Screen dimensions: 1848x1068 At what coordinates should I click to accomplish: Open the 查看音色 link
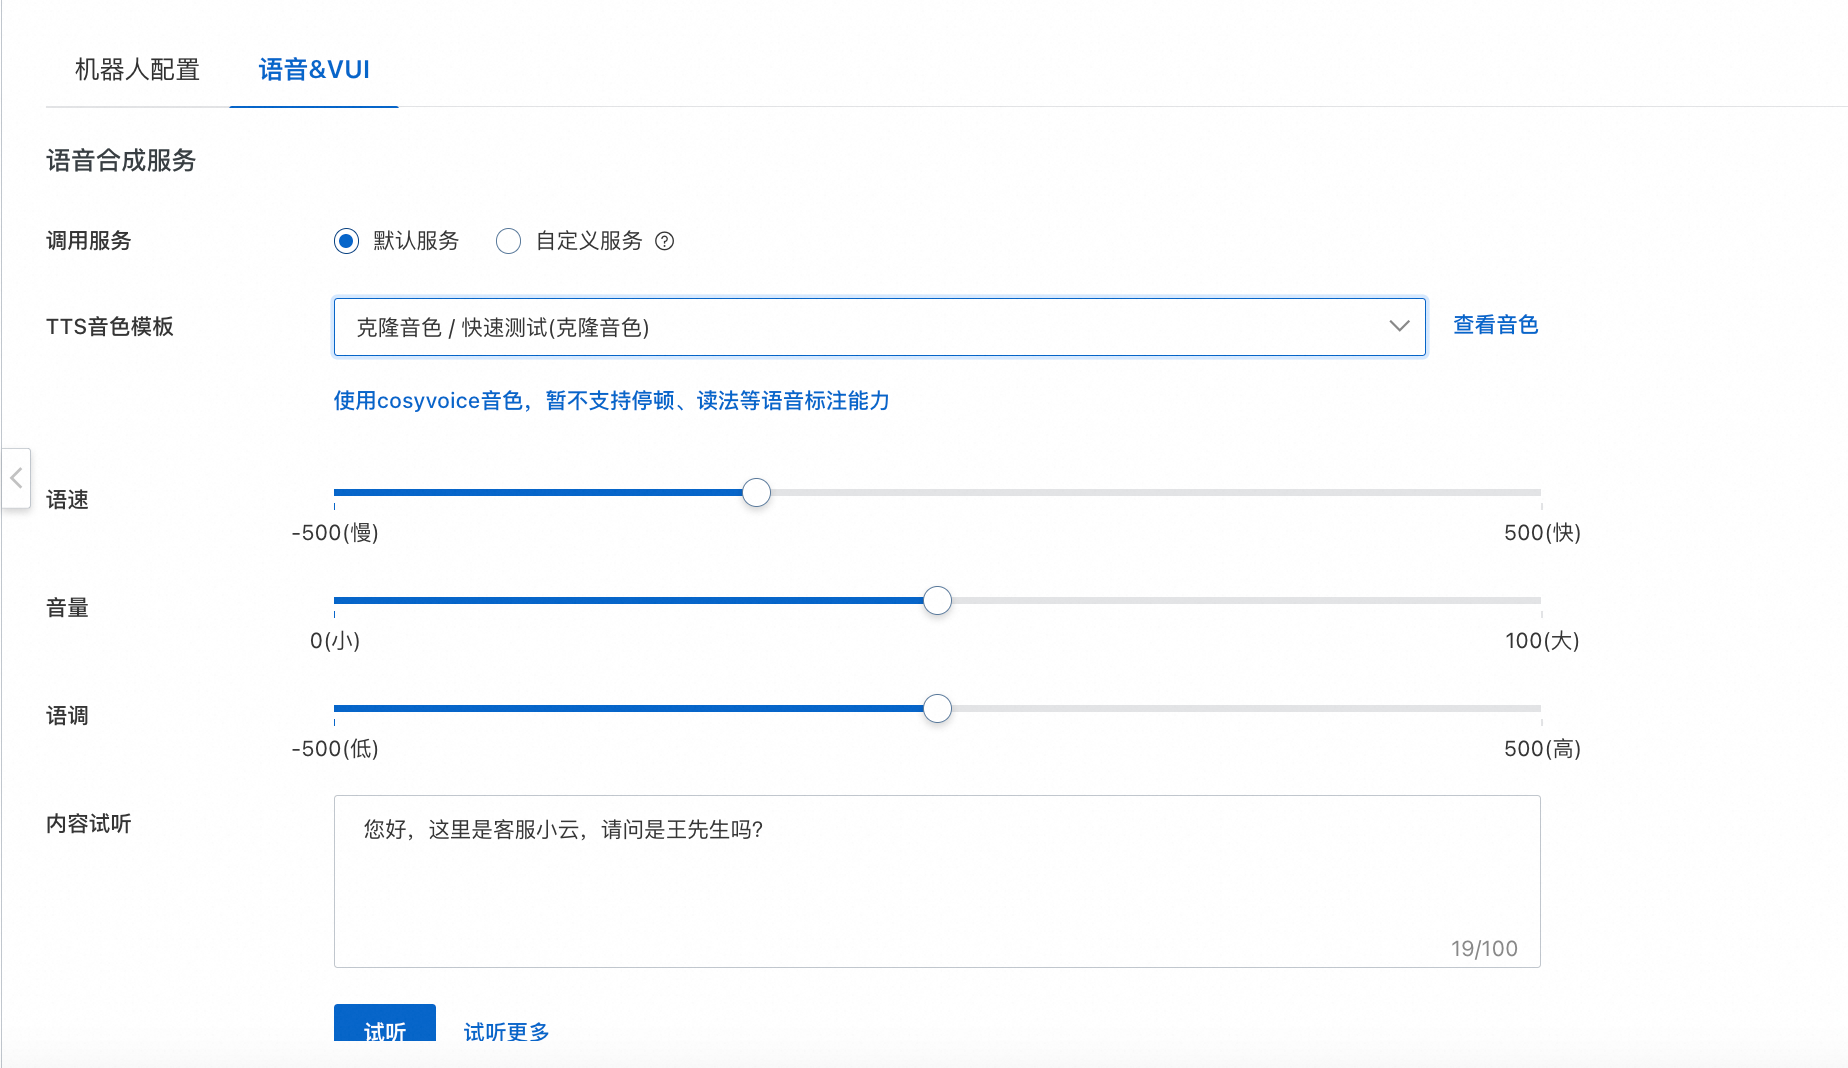click(1495, 325)
